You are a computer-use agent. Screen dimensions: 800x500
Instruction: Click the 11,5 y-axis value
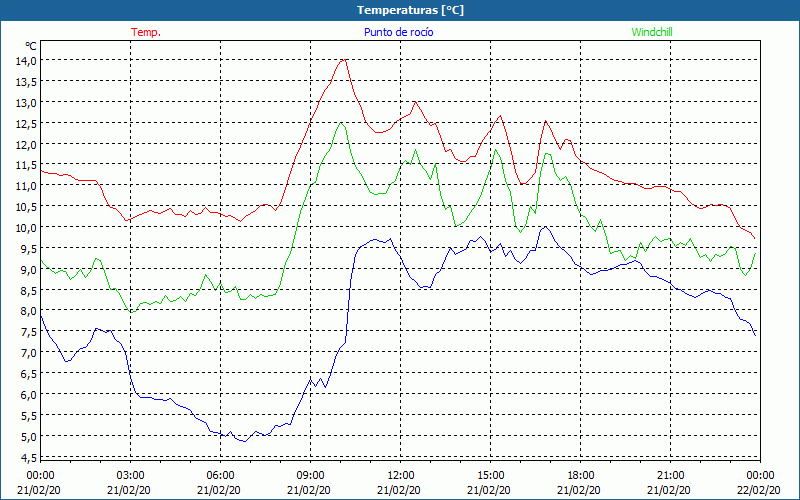point(26,165)
